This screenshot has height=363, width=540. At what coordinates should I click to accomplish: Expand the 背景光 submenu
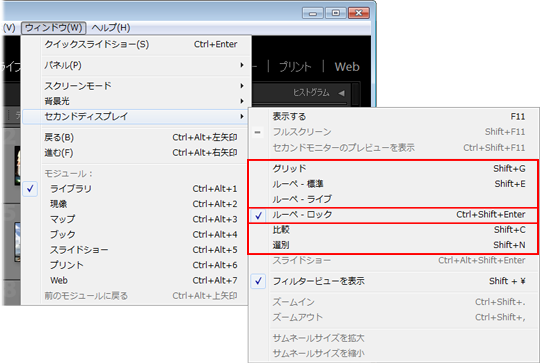[136, 101]
